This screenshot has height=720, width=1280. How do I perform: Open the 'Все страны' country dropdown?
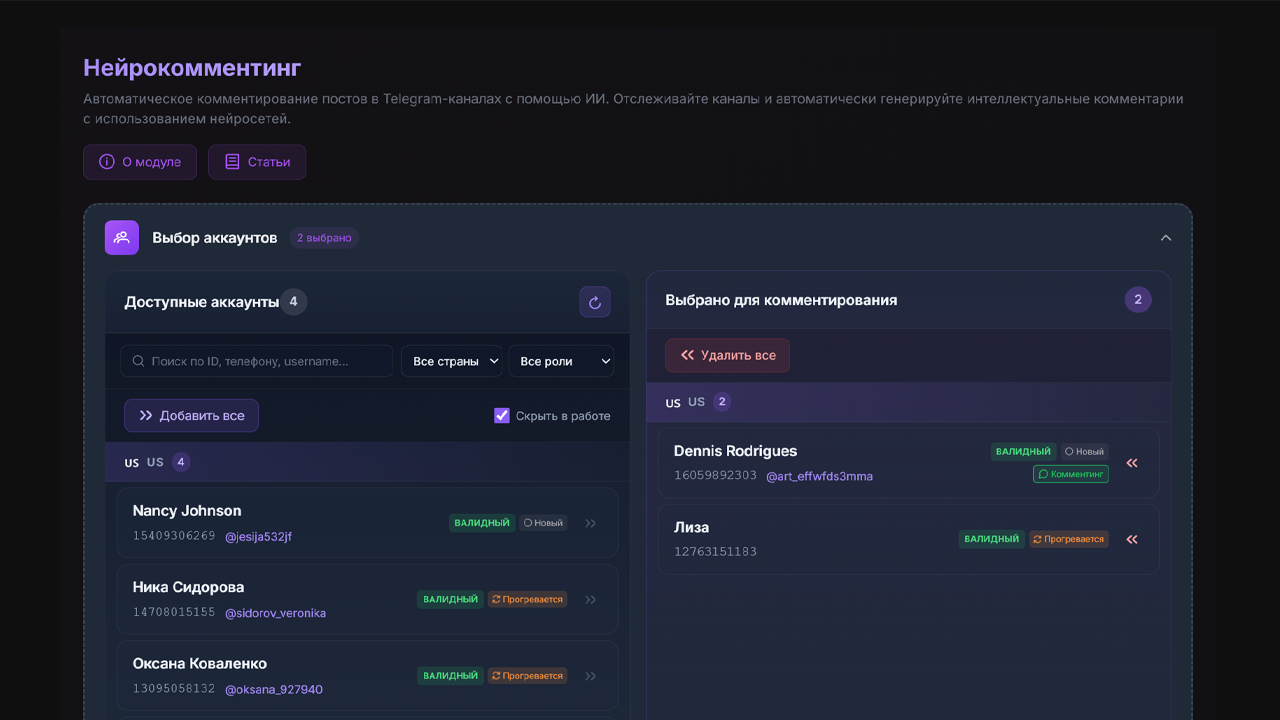click(452, 361)
